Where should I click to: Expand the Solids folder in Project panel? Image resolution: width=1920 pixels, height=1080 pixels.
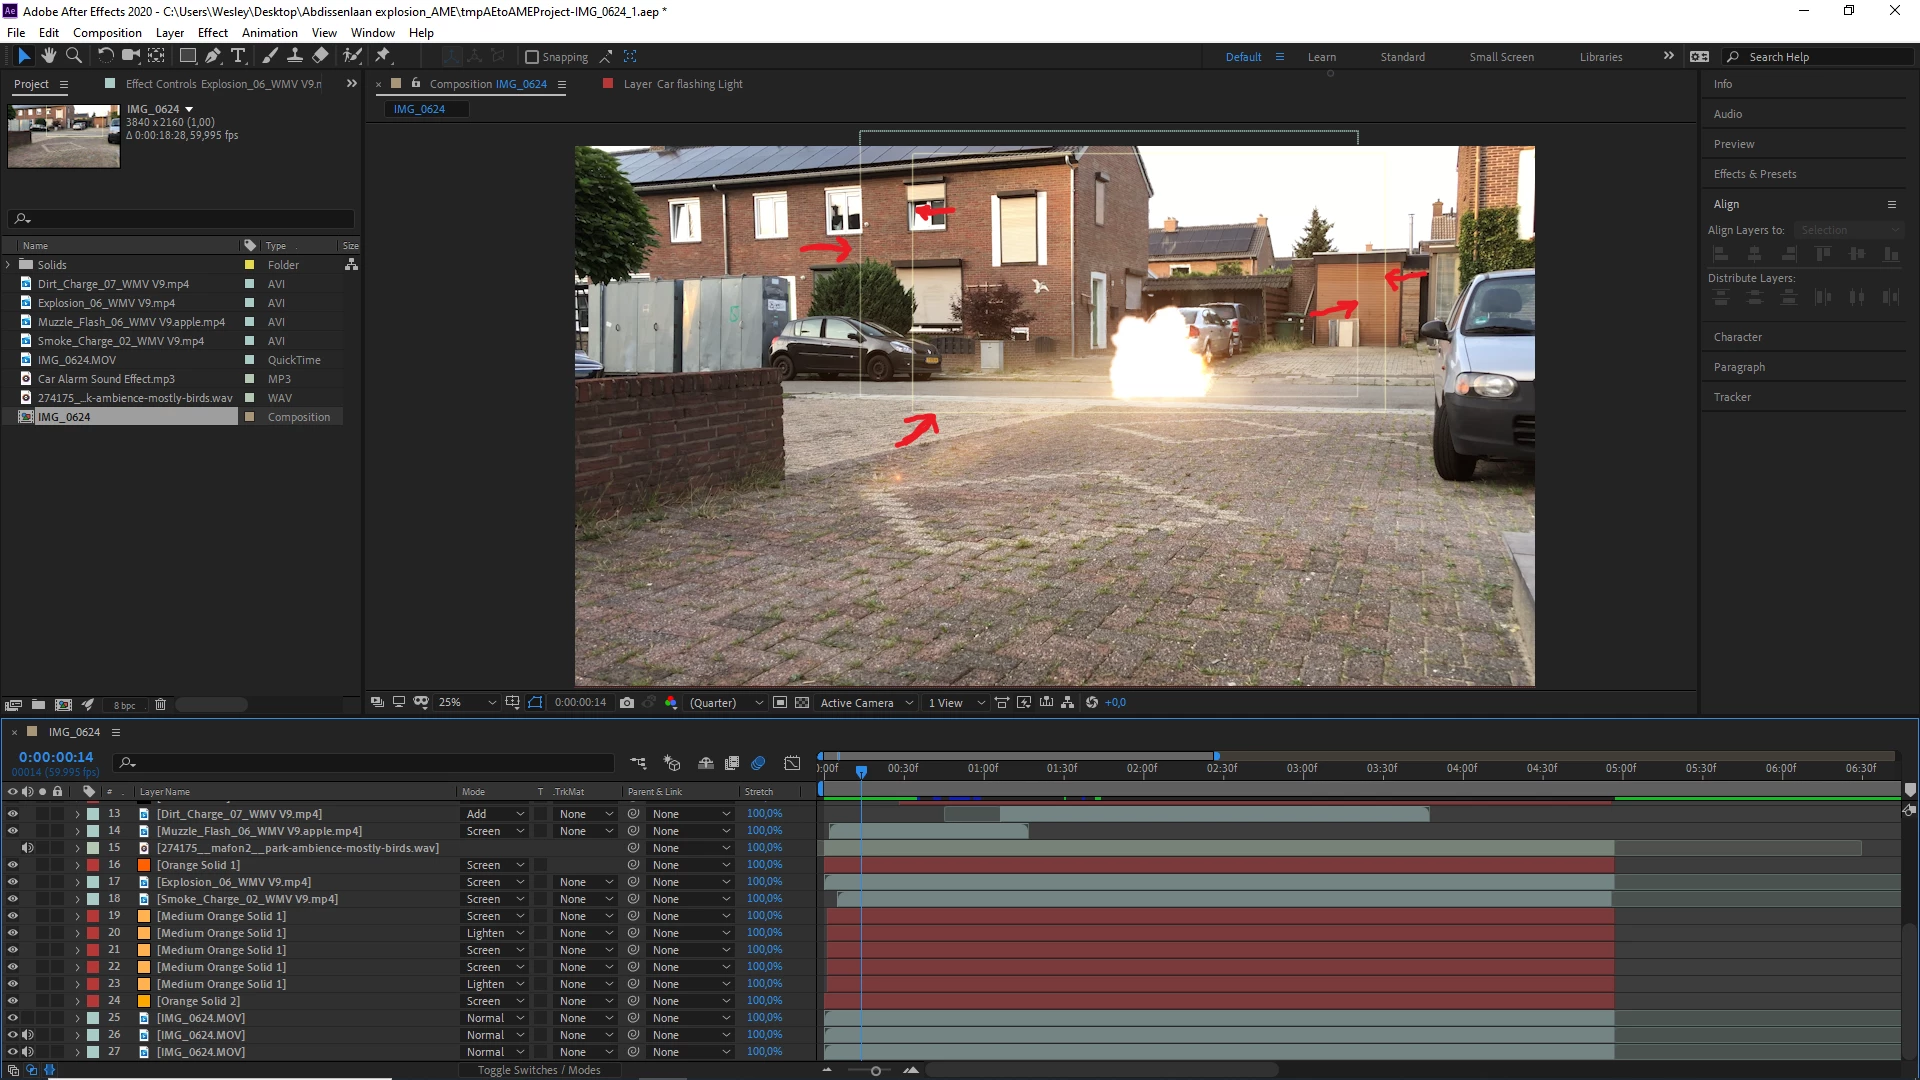click(x=9, y=265)
